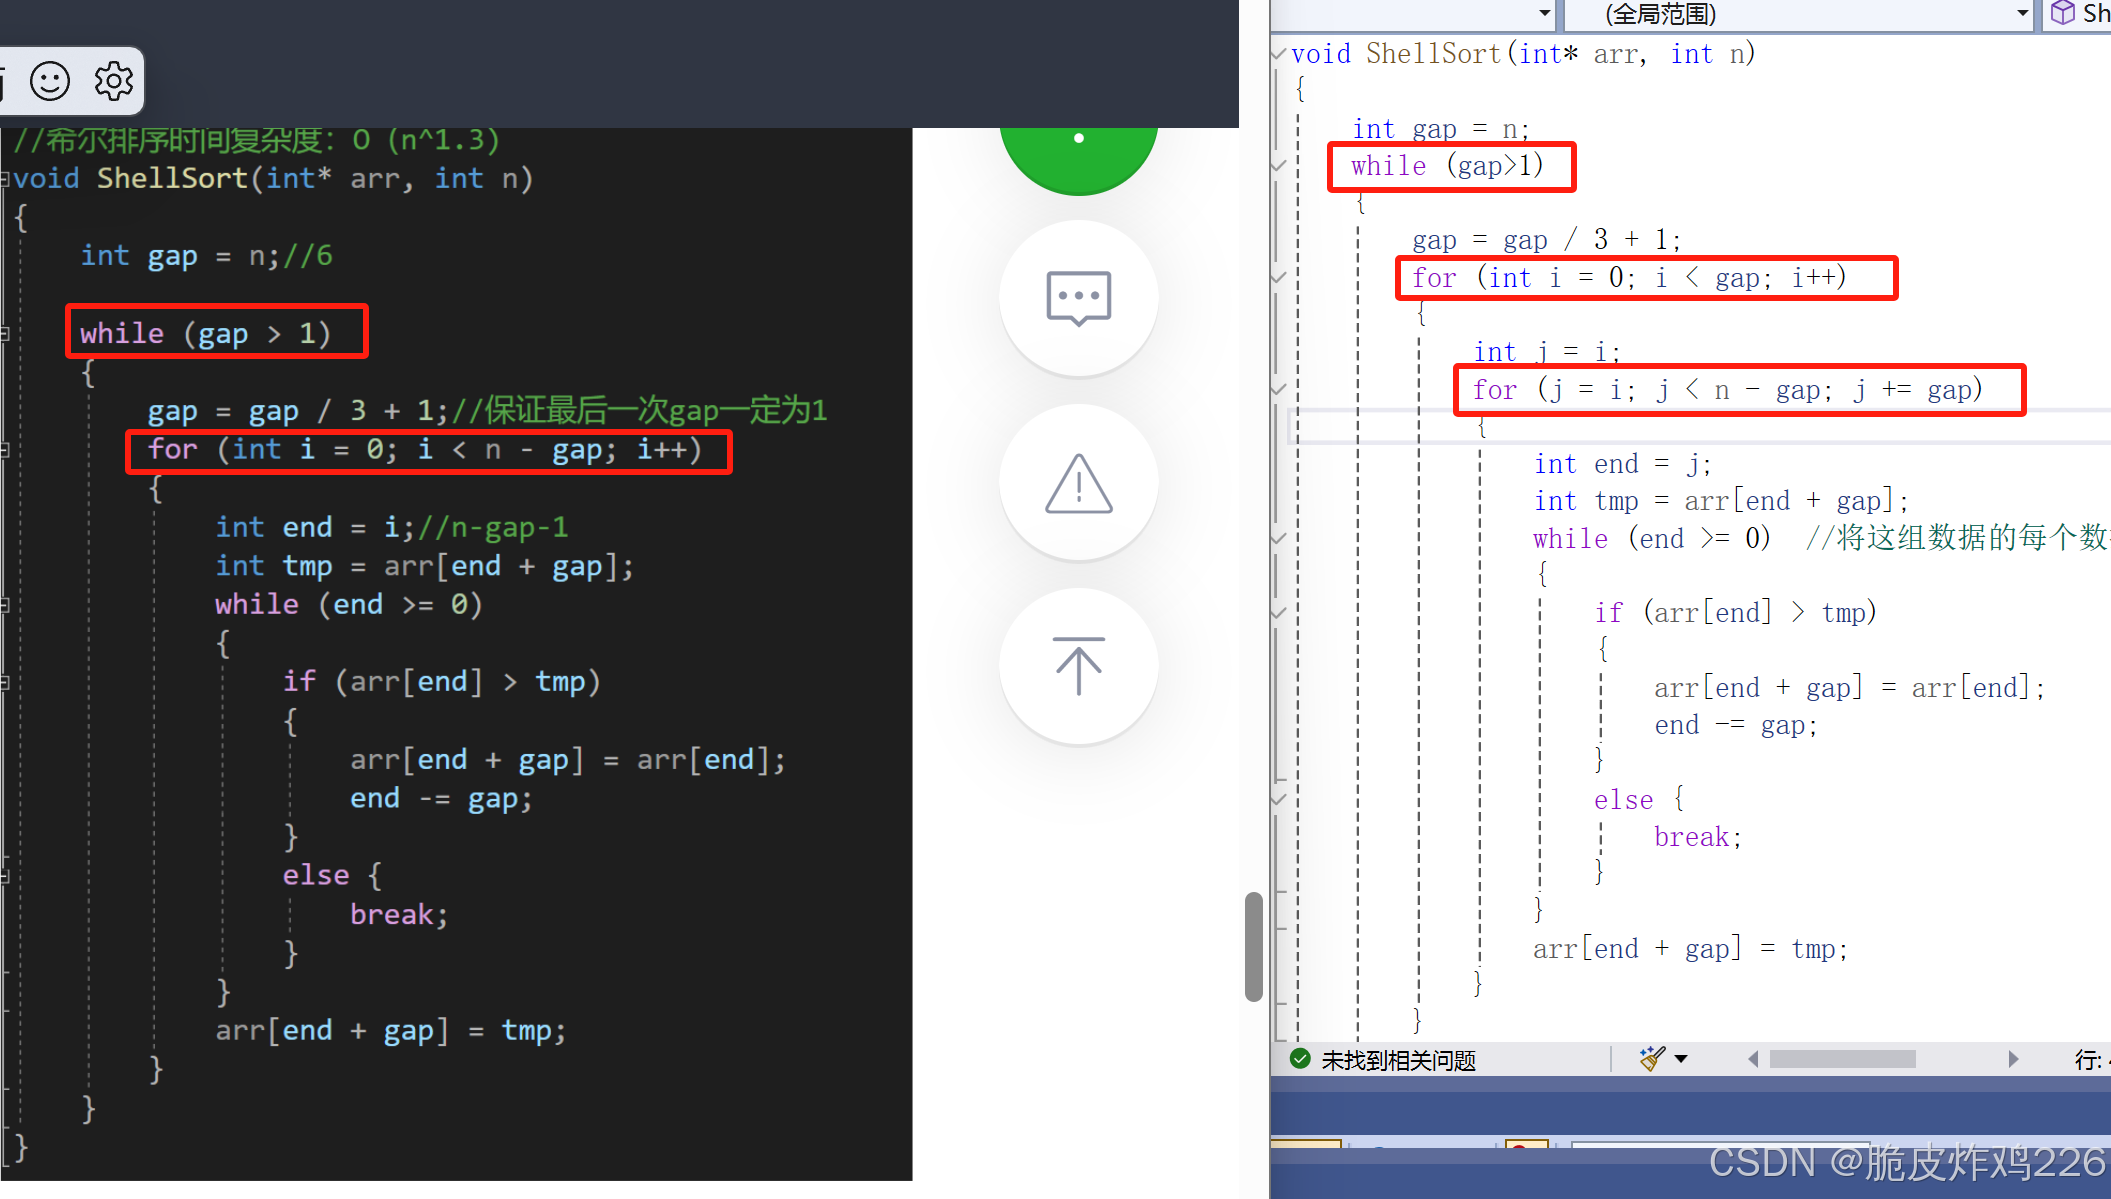Click the smiley emoji icon
Viewport: 2111px width, 1199px height.
[x=50, y=81]
